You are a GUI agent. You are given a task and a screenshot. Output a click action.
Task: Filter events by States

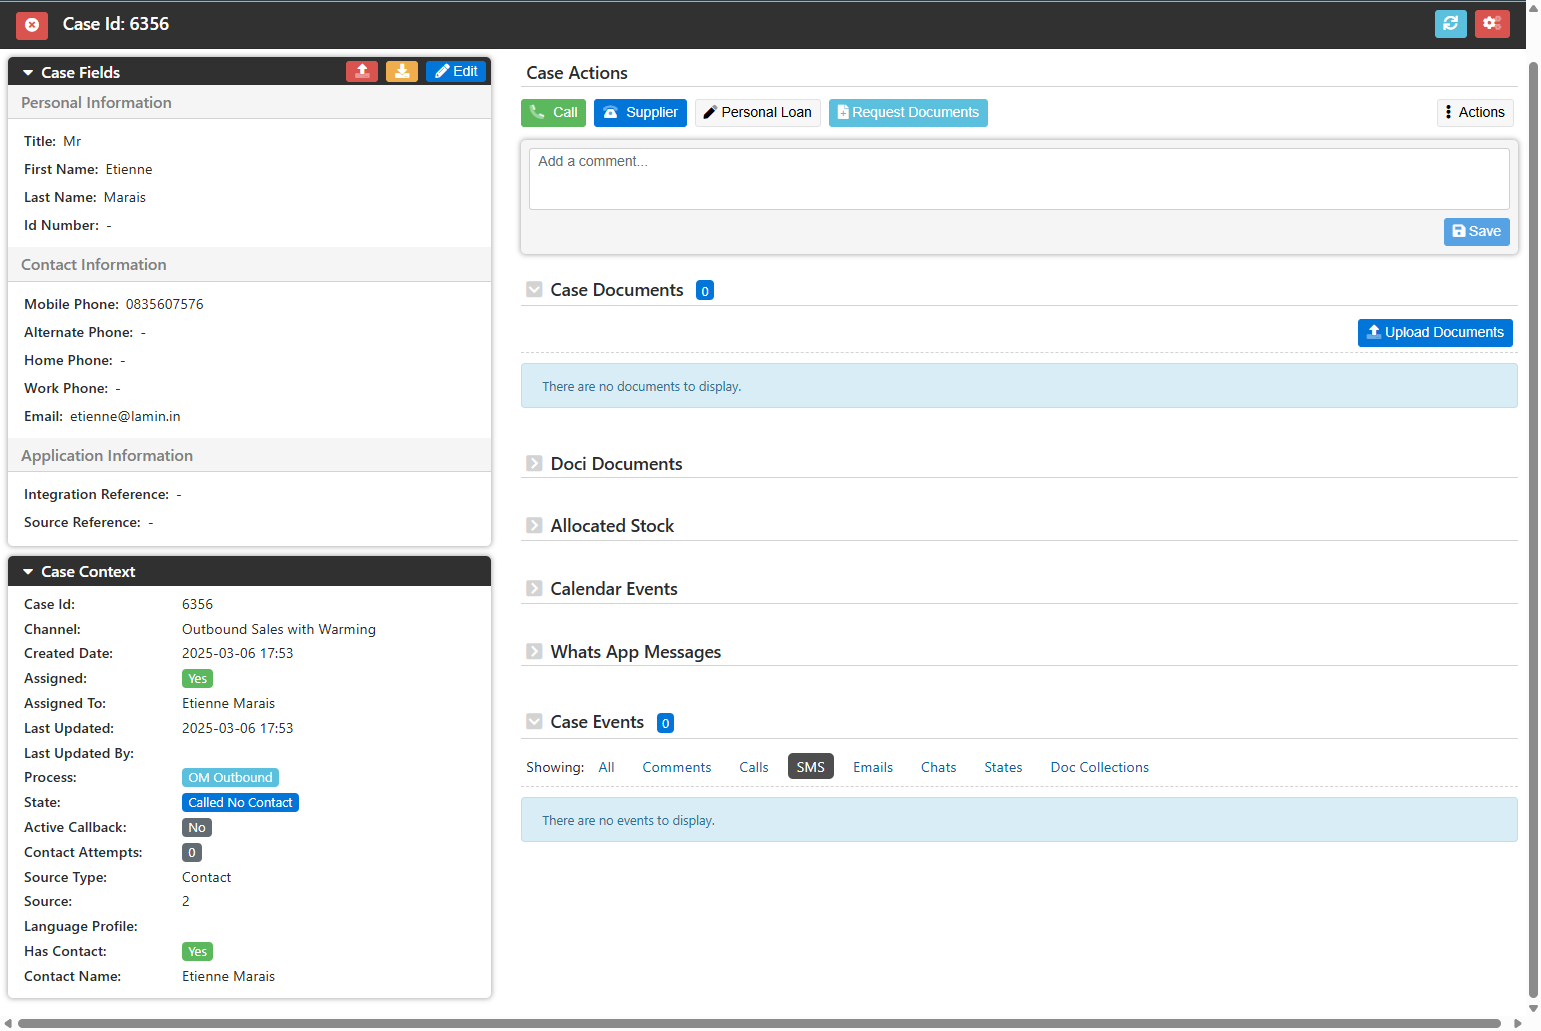1003,768
